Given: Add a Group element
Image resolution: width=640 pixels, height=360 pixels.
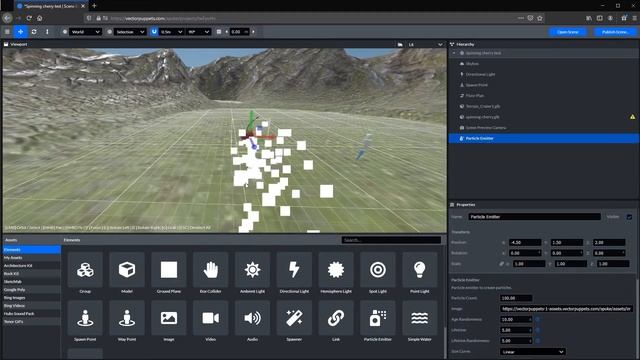Looking at the screenshot, I should (x=85, y=273).
